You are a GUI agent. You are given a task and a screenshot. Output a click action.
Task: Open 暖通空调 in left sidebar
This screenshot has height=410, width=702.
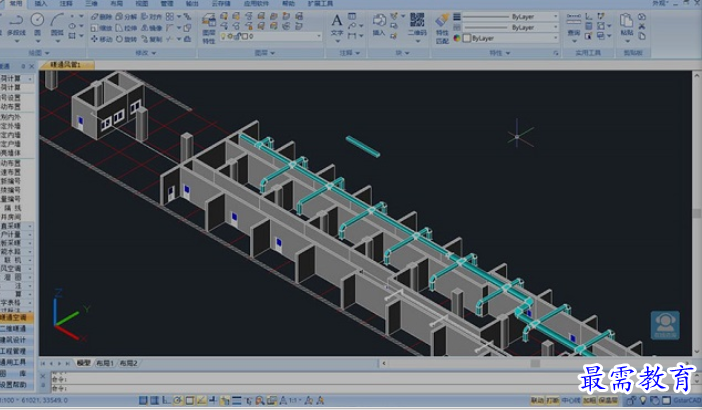click(x=16, y=317)
